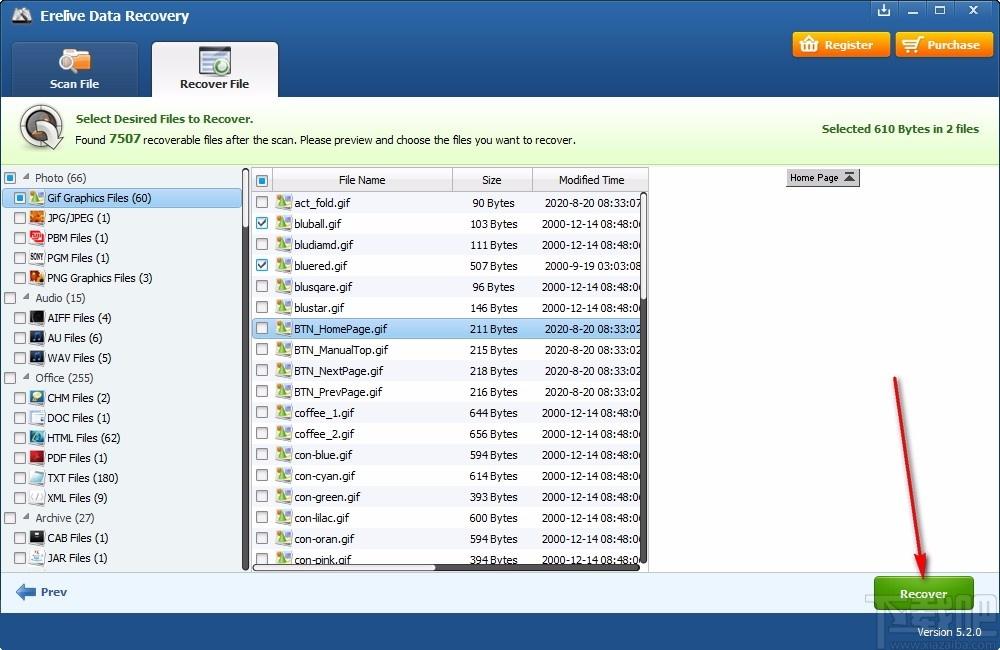Click the HTML Files type icon
The width and height of the screenshot is (1000, 650).
click(x=37, y=438)
